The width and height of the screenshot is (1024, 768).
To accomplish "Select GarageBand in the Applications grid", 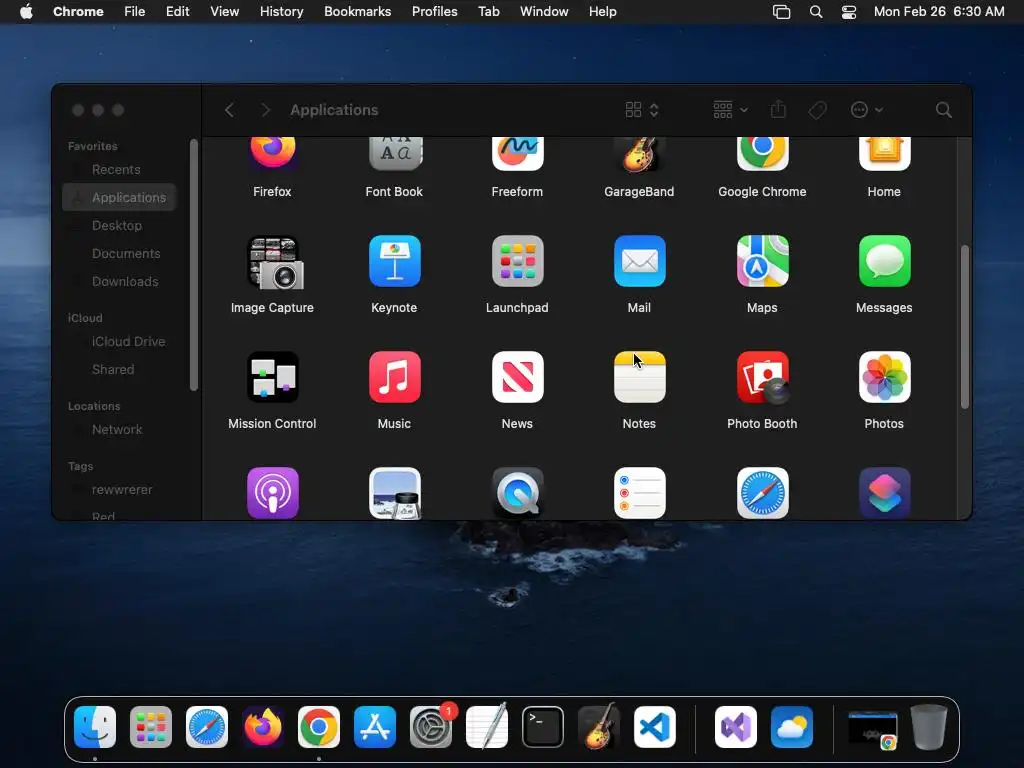I will pyautogui.click(x=639, y=153).
